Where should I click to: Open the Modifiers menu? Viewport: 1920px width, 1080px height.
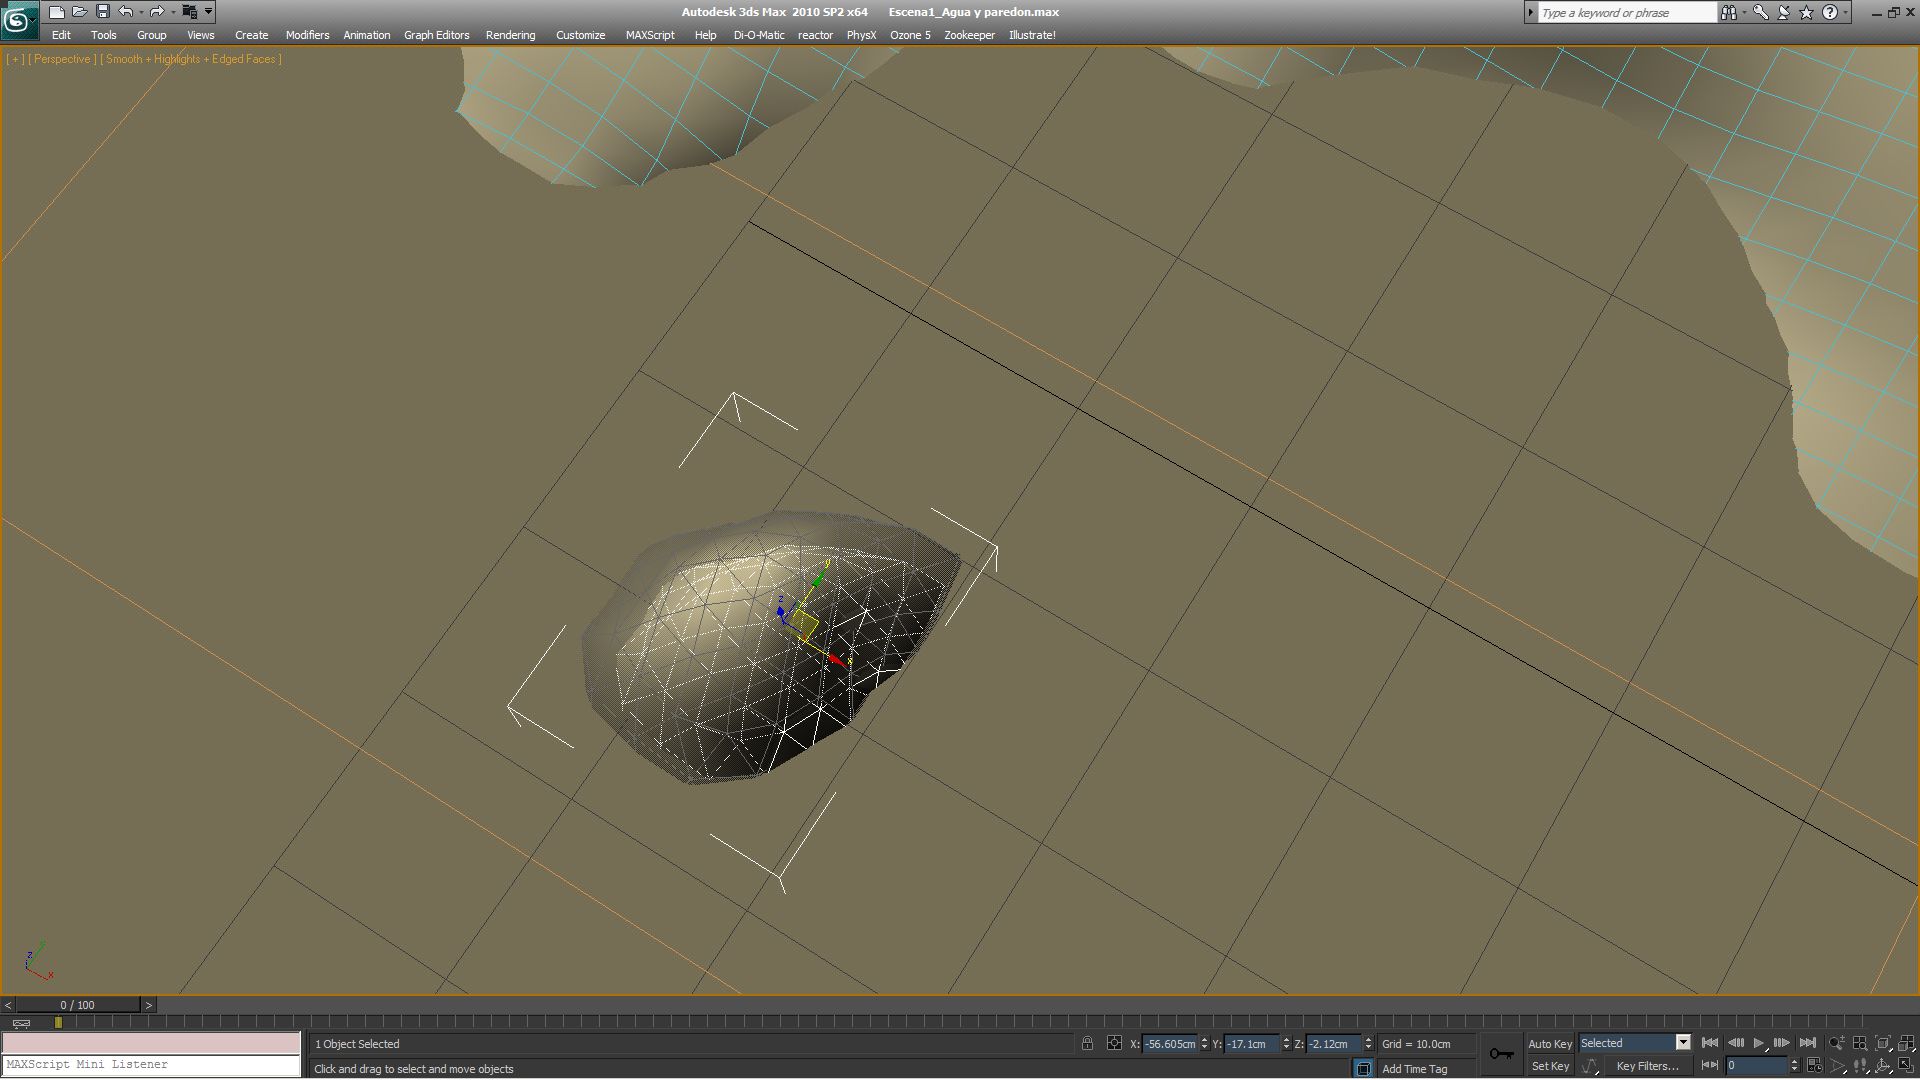pyautogui.click(x=307, y=35)
